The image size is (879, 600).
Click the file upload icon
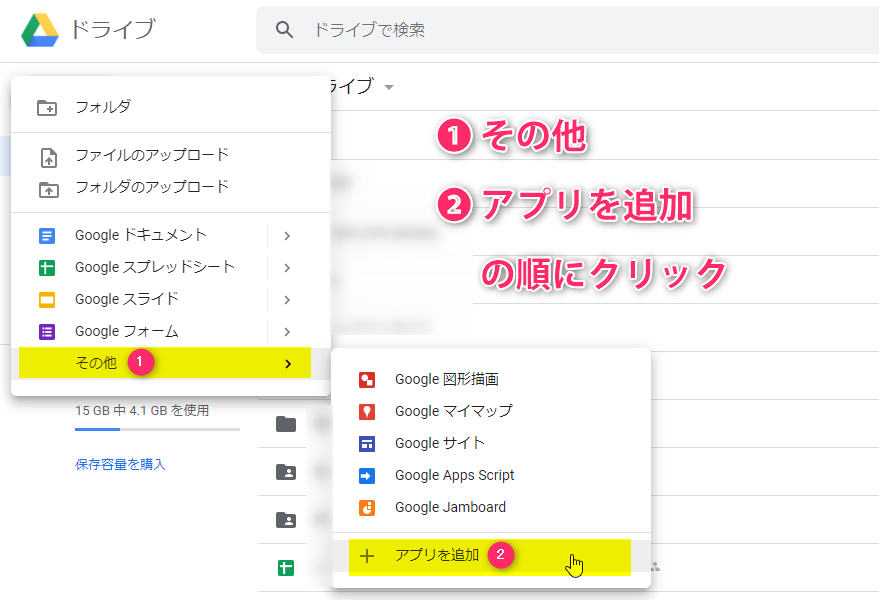pyautogui.click(x=49, y=158)
